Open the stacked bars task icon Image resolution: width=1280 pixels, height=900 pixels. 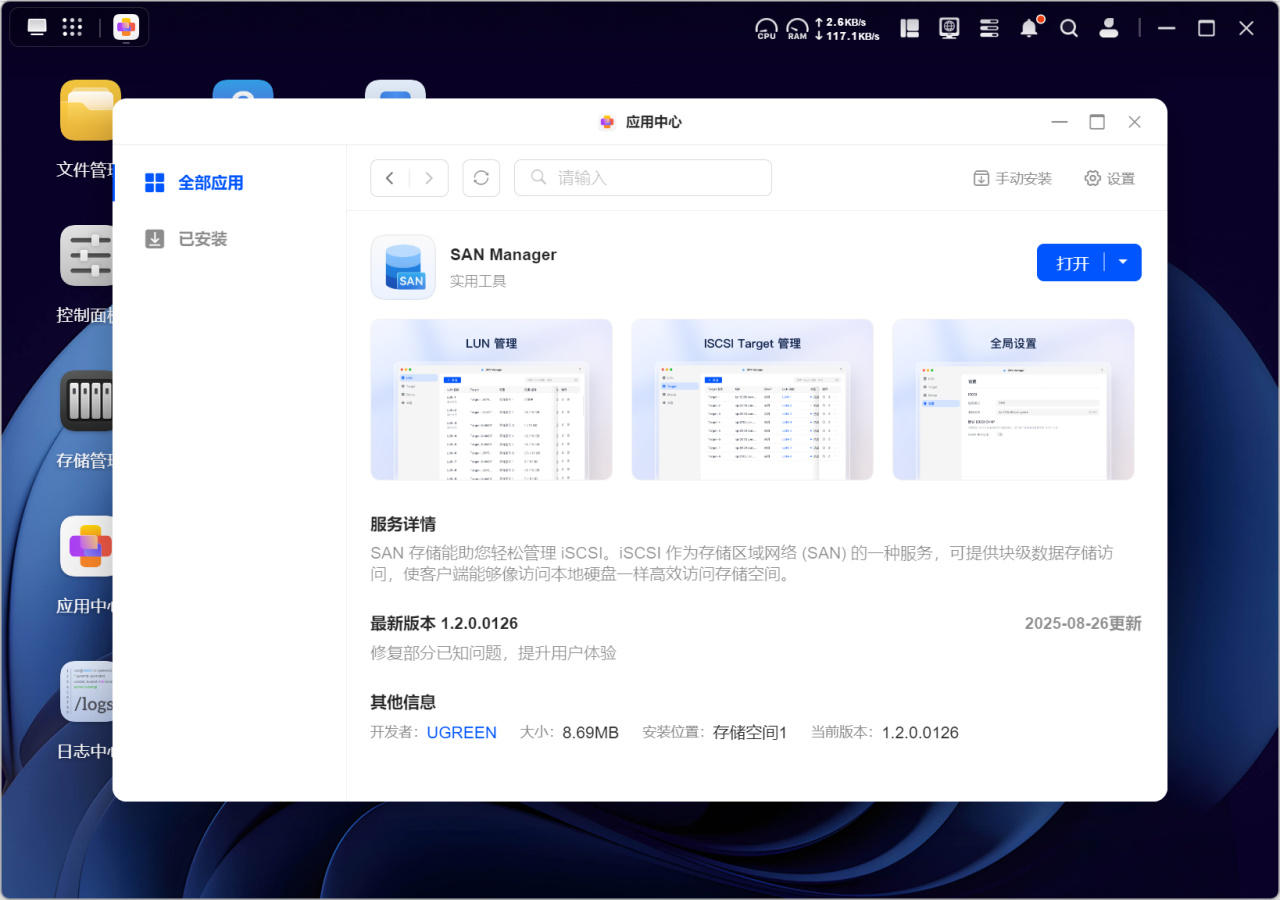tap(989, 28)
